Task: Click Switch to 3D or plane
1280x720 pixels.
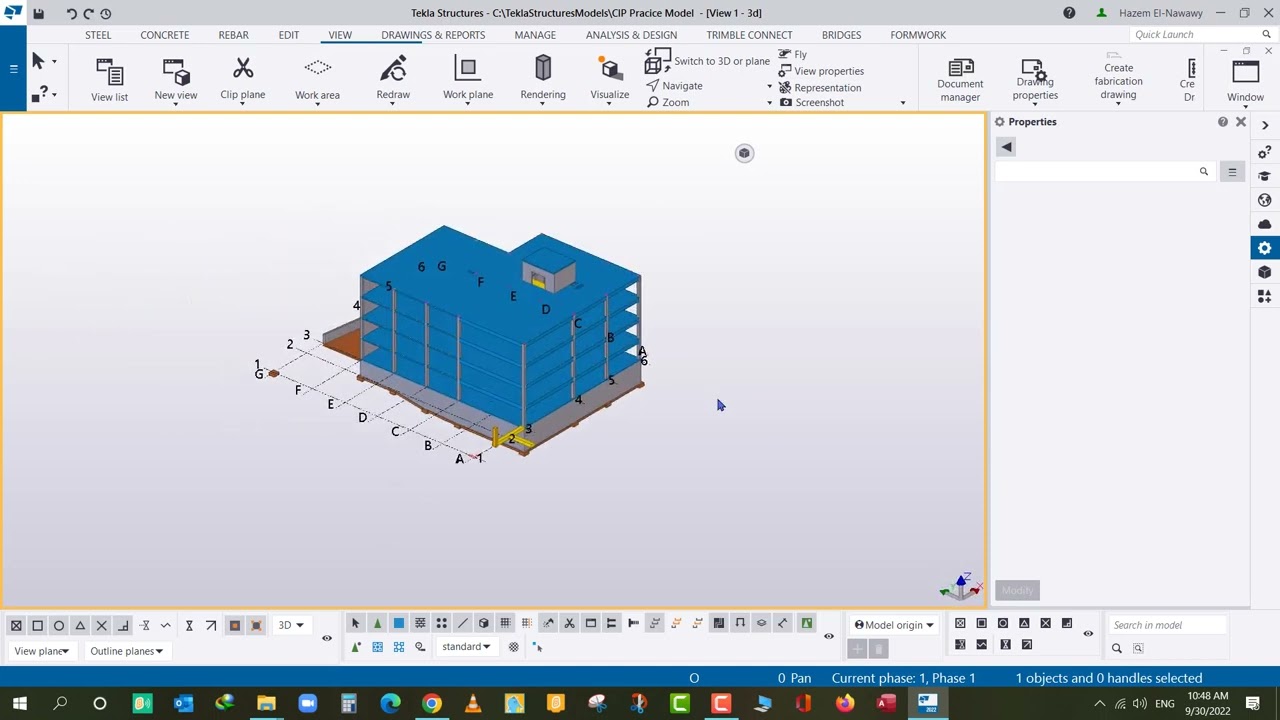Action: pyautogui.click(x=708, y=62)
